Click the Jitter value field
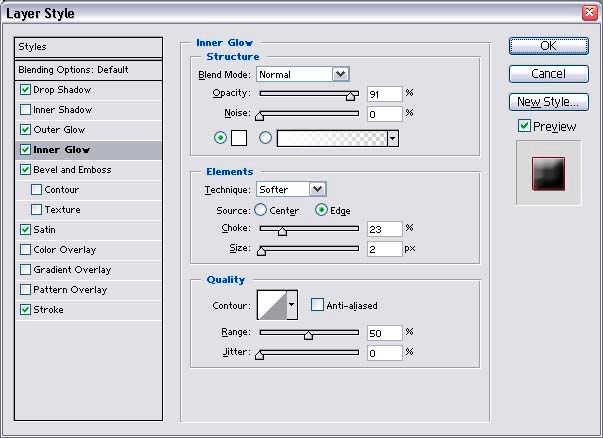The height and width of the screenshot is (438, 603). tap(385, 353)
